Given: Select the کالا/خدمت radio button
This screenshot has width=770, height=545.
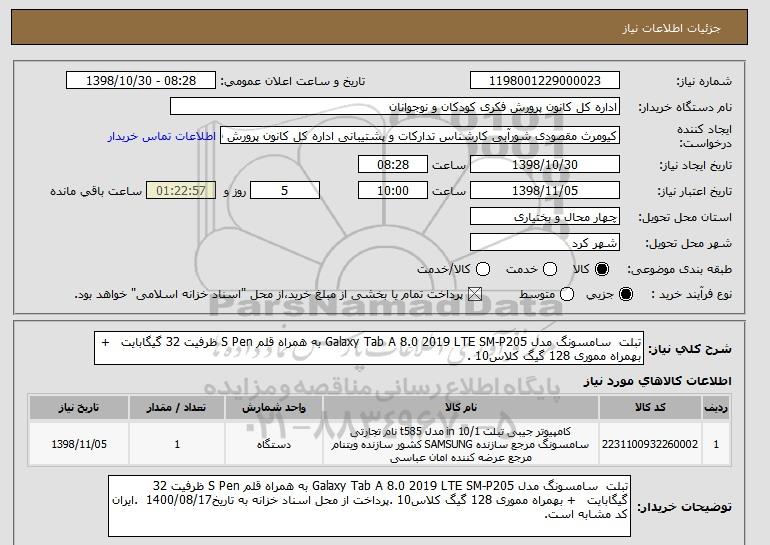Looking at the screenshot, I should 483,269.
